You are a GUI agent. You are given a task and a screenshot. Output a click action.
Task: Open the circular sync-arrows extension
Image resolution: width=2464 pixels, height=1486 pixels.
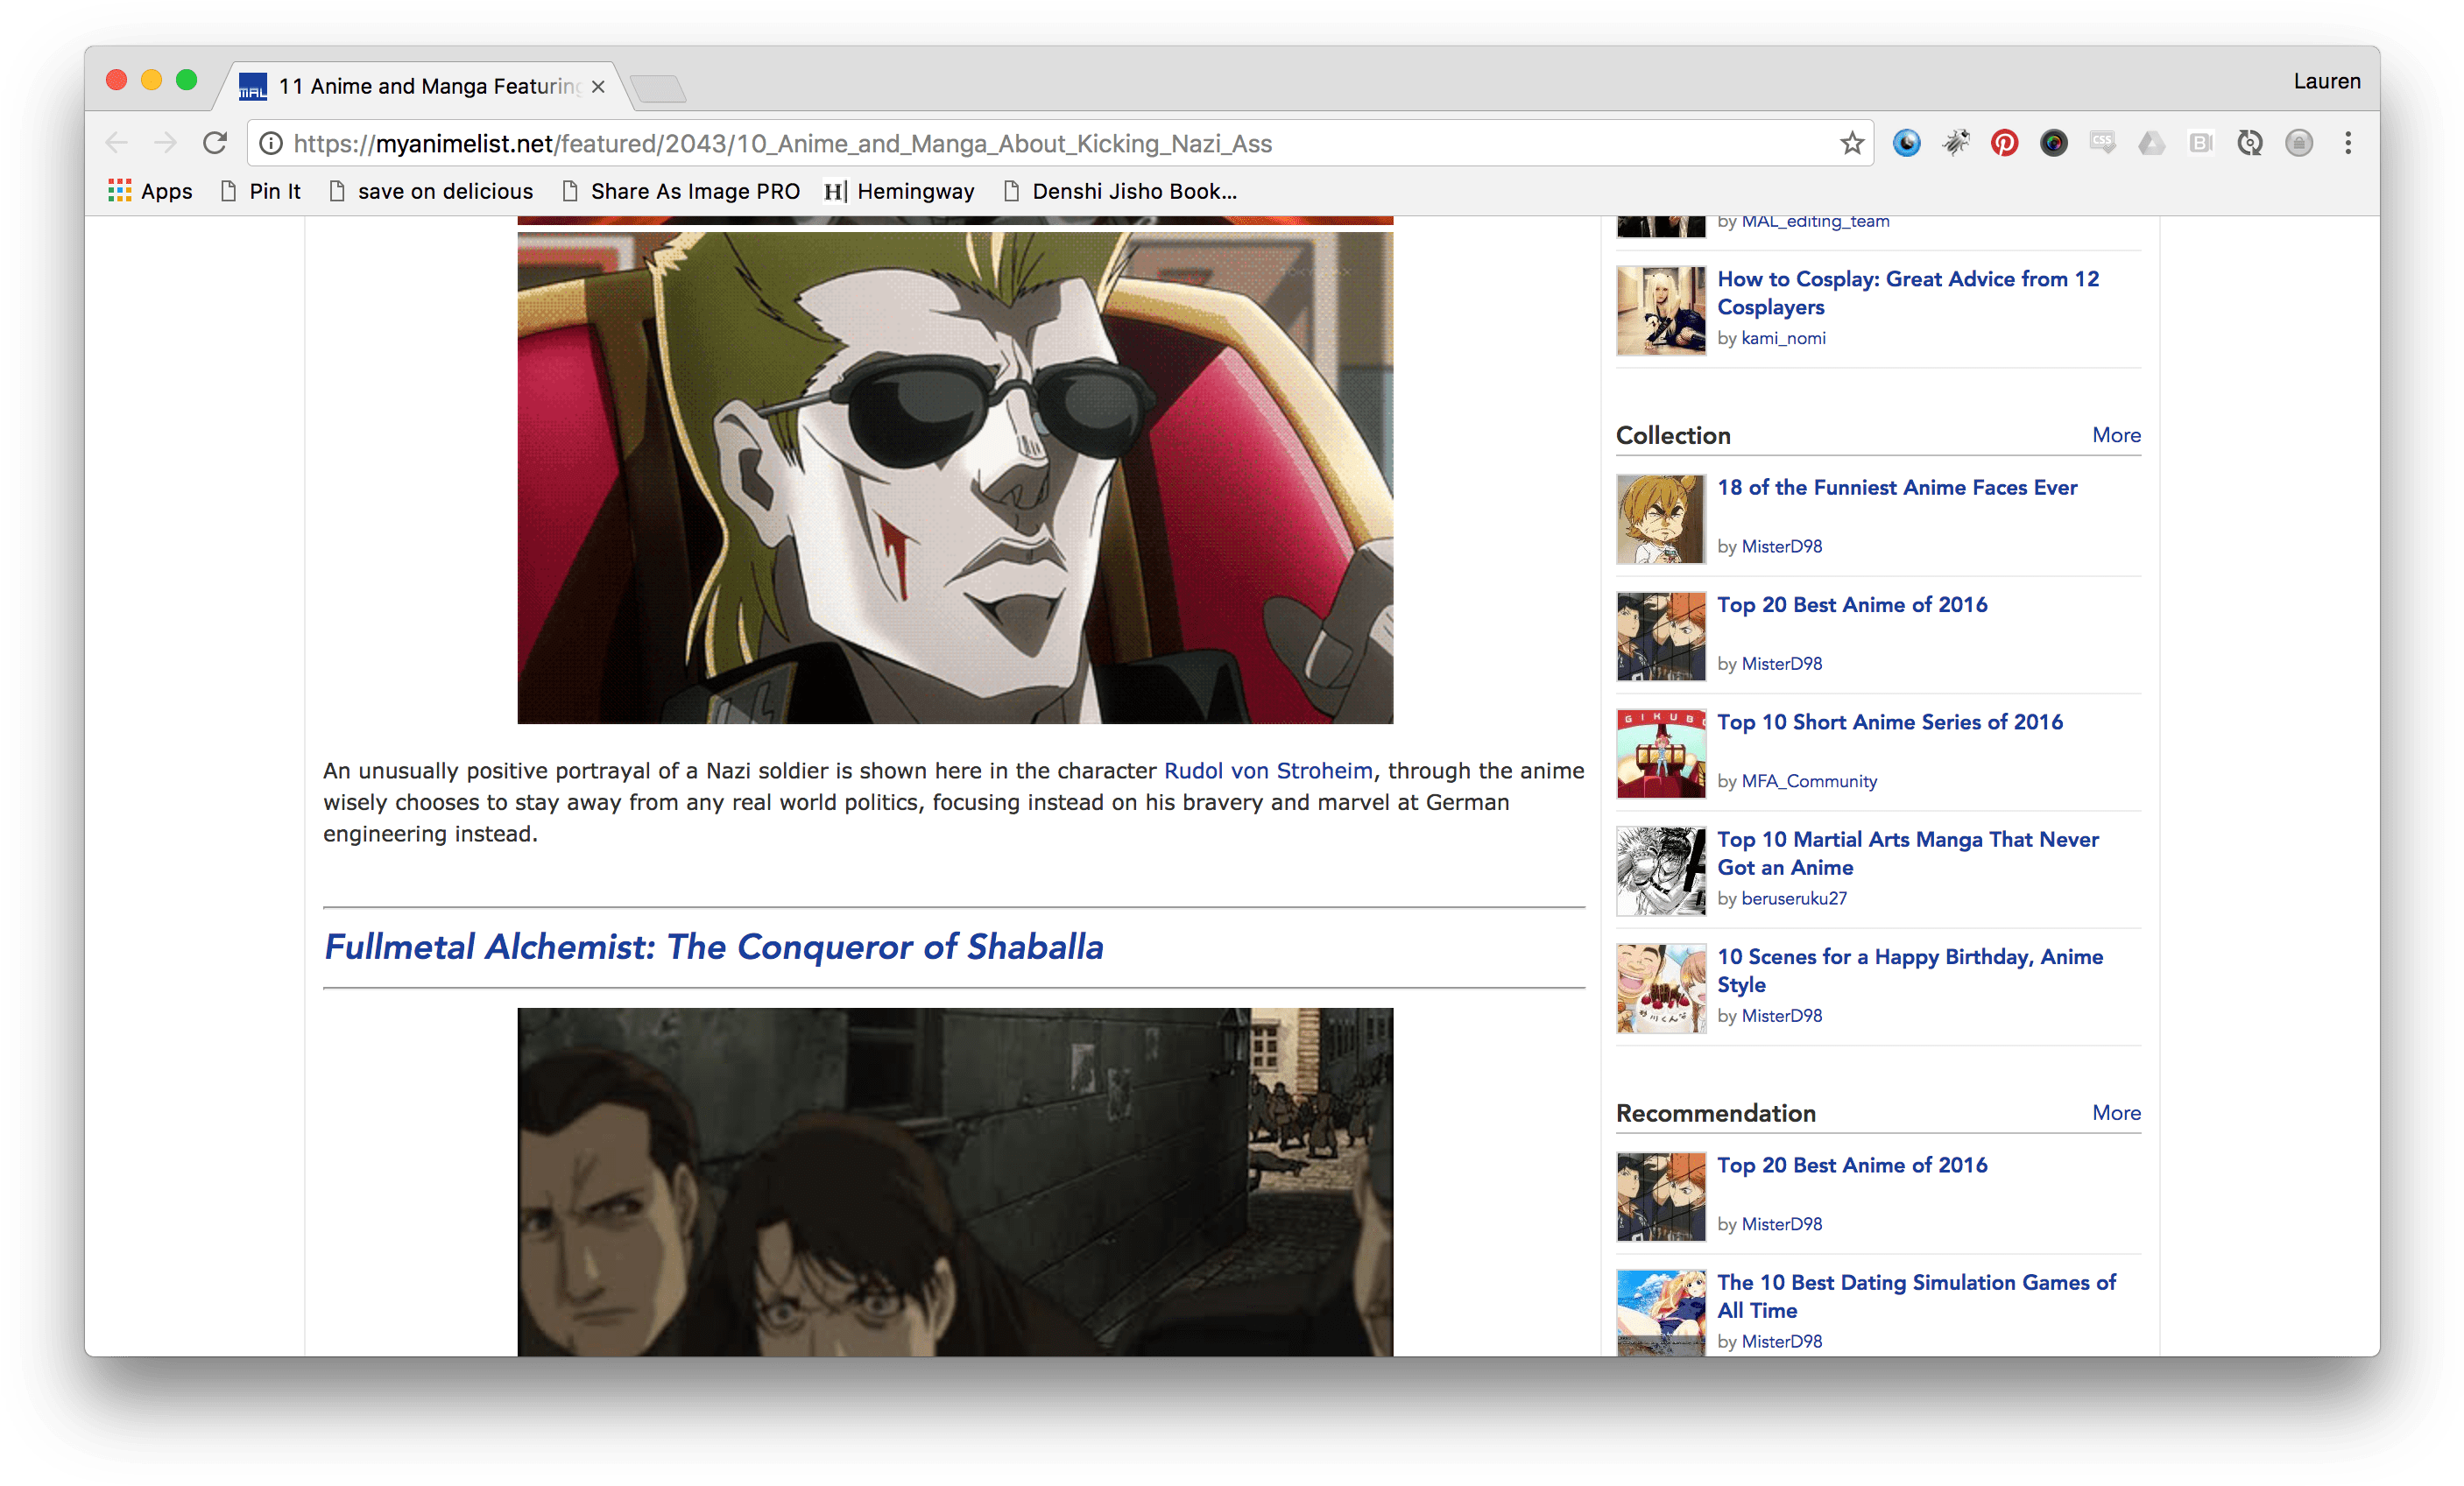[2249, 143]
